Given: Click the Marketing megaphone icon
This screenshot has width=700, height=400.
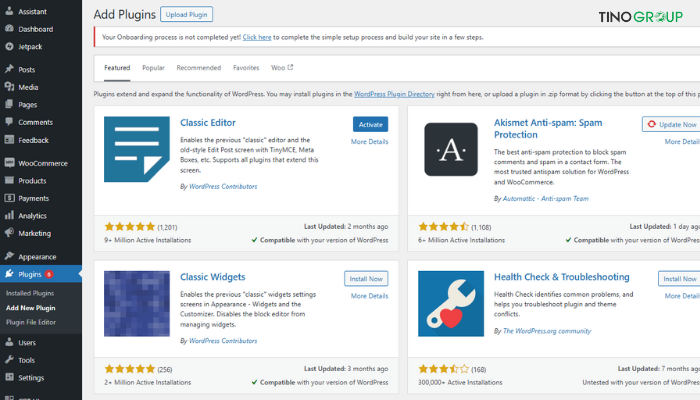Looking at the screenshot, I should [x=9, y=233].
